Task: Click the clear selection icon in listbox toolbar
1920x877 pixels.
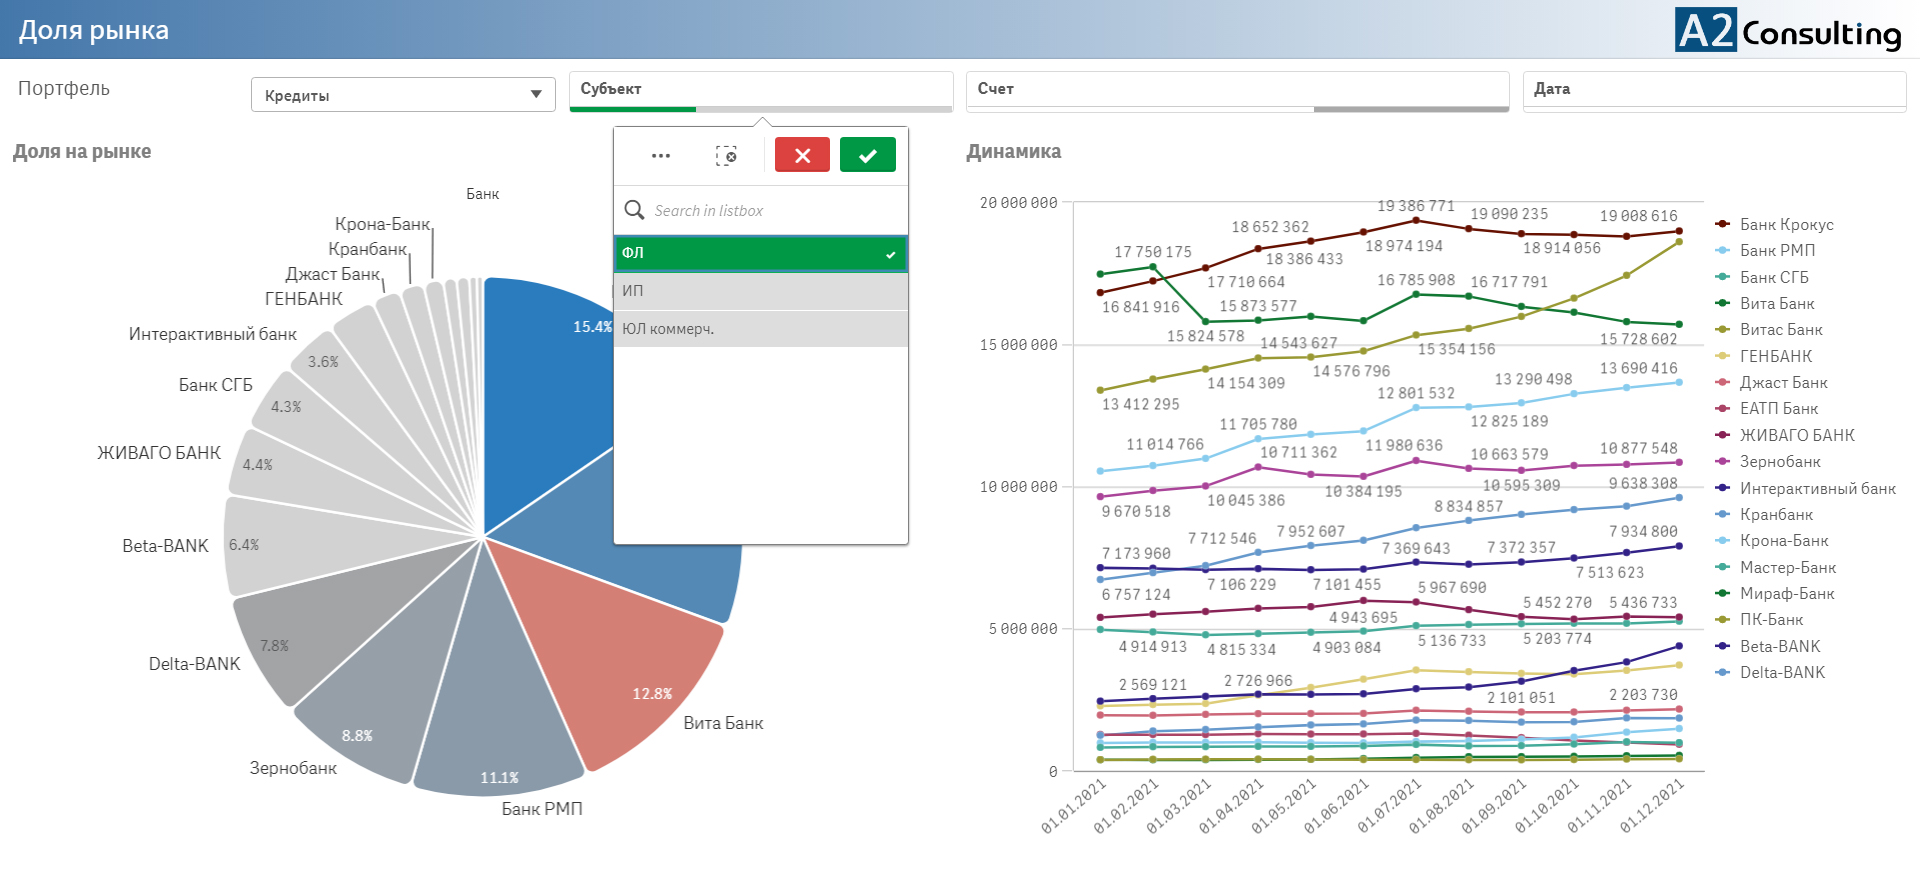Action: tap(726, 156)
